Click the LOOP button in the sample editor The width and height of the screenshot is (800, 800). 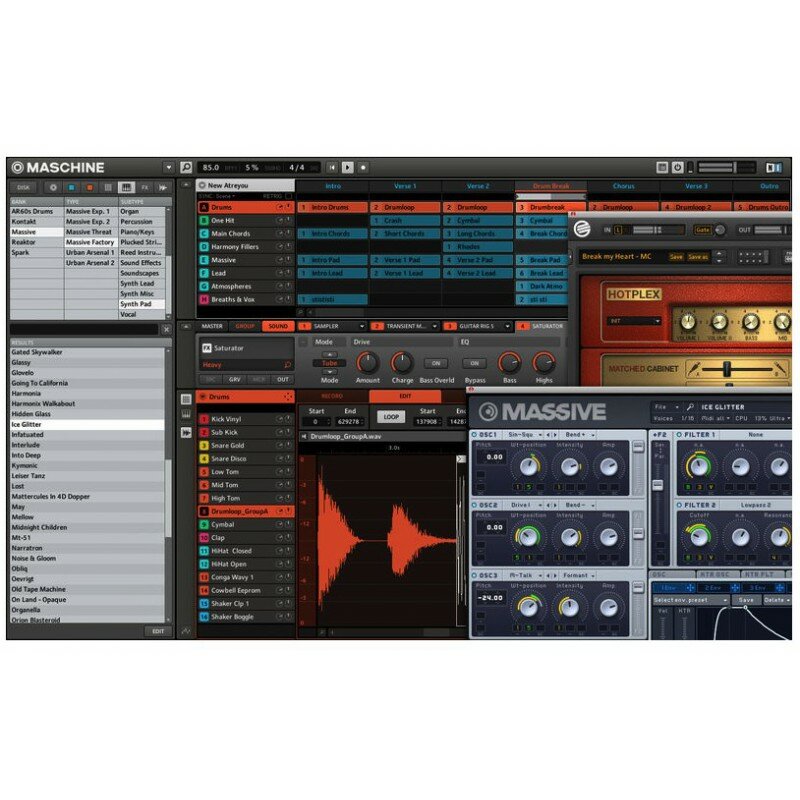click(x=391, y=416)
